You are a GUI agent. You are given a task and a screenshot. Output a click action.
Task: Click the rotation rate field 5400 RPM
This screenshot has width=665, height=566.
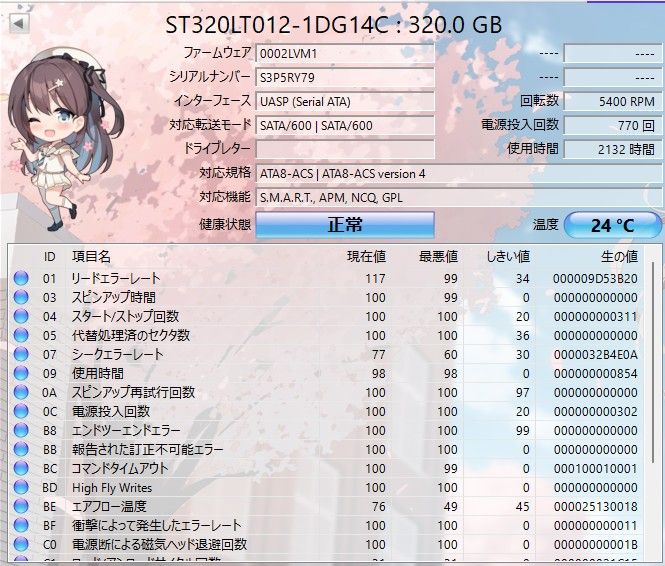point(613,102)
